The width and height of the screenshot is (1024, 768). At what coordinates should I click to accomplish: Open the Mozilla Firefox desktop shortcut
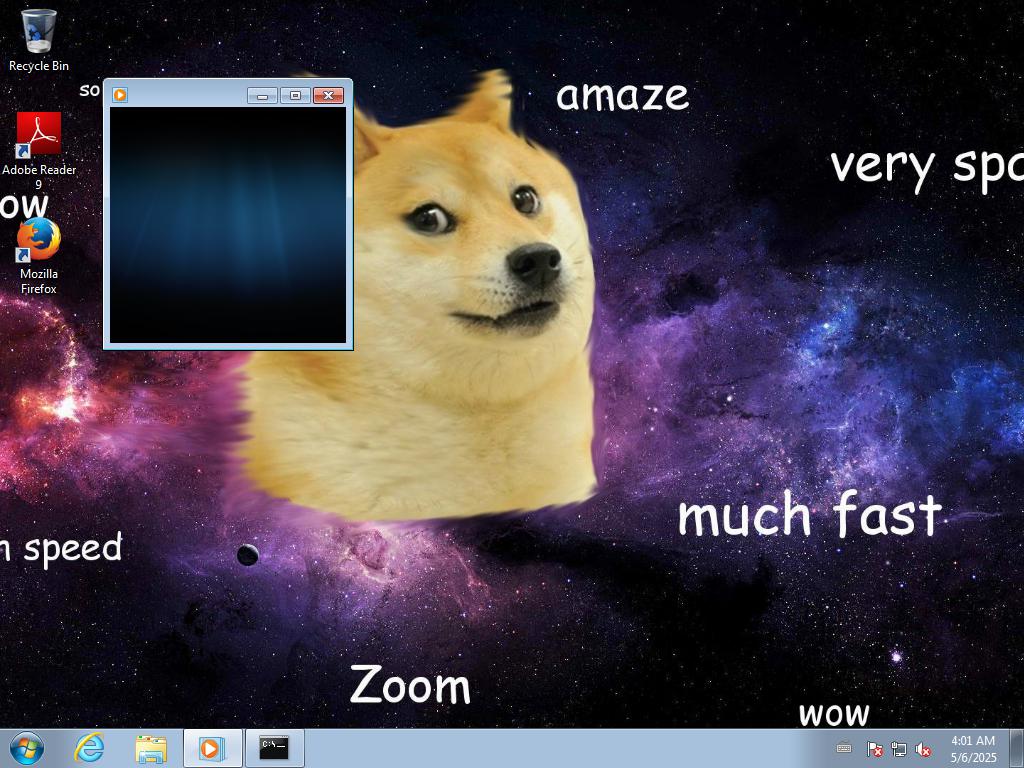pyautogui.click(x=39, y=256)
